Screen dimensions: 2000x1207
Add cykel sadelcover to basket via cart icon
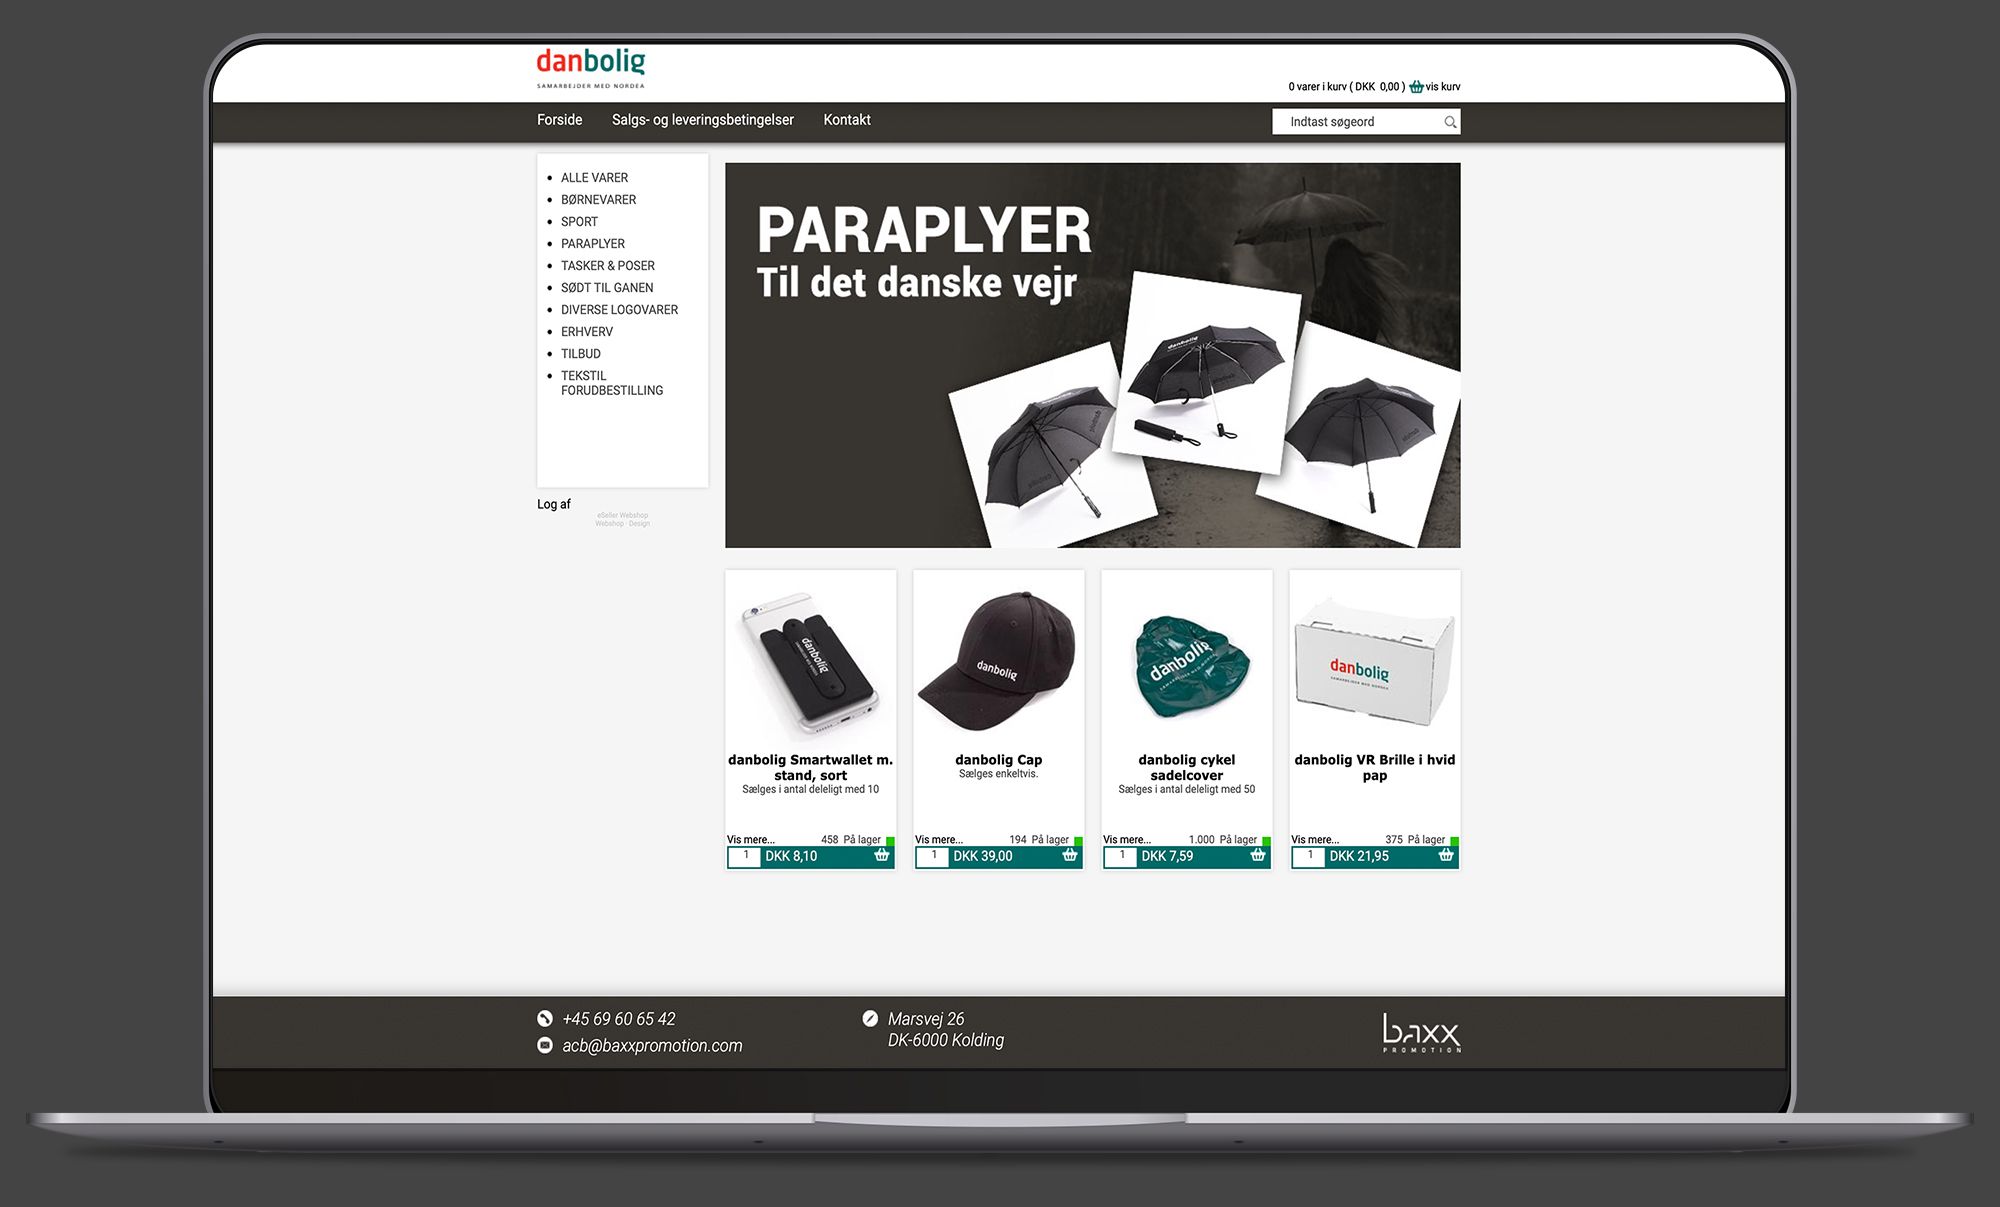point(1257,856)
